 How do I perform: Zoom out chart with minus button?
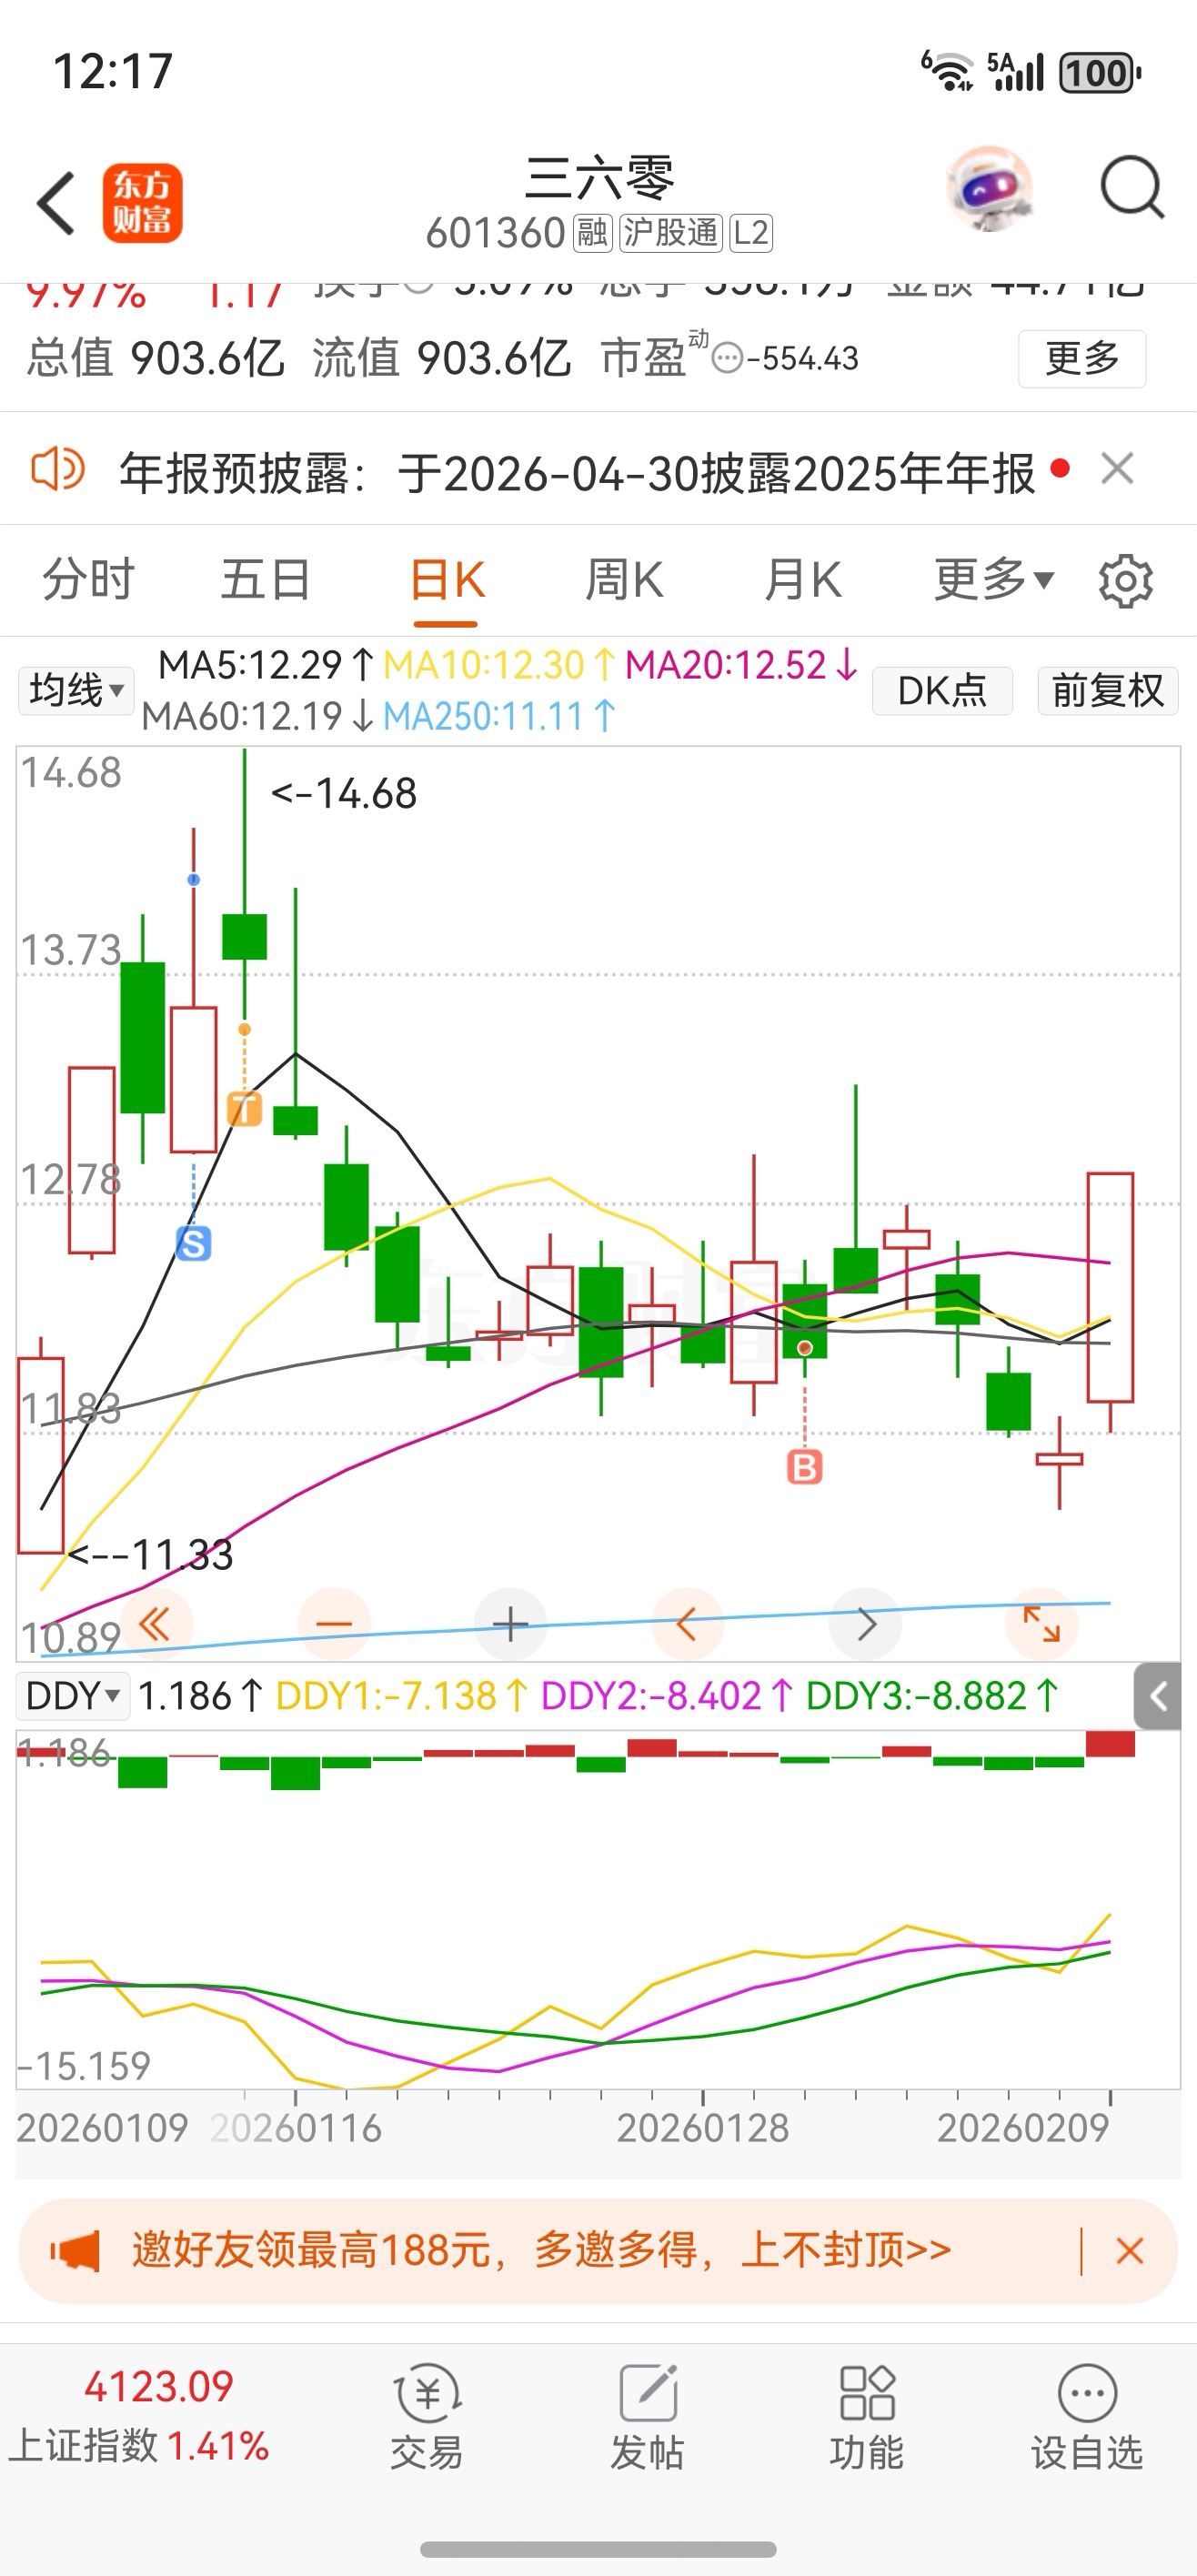(x=334, y=1624)
